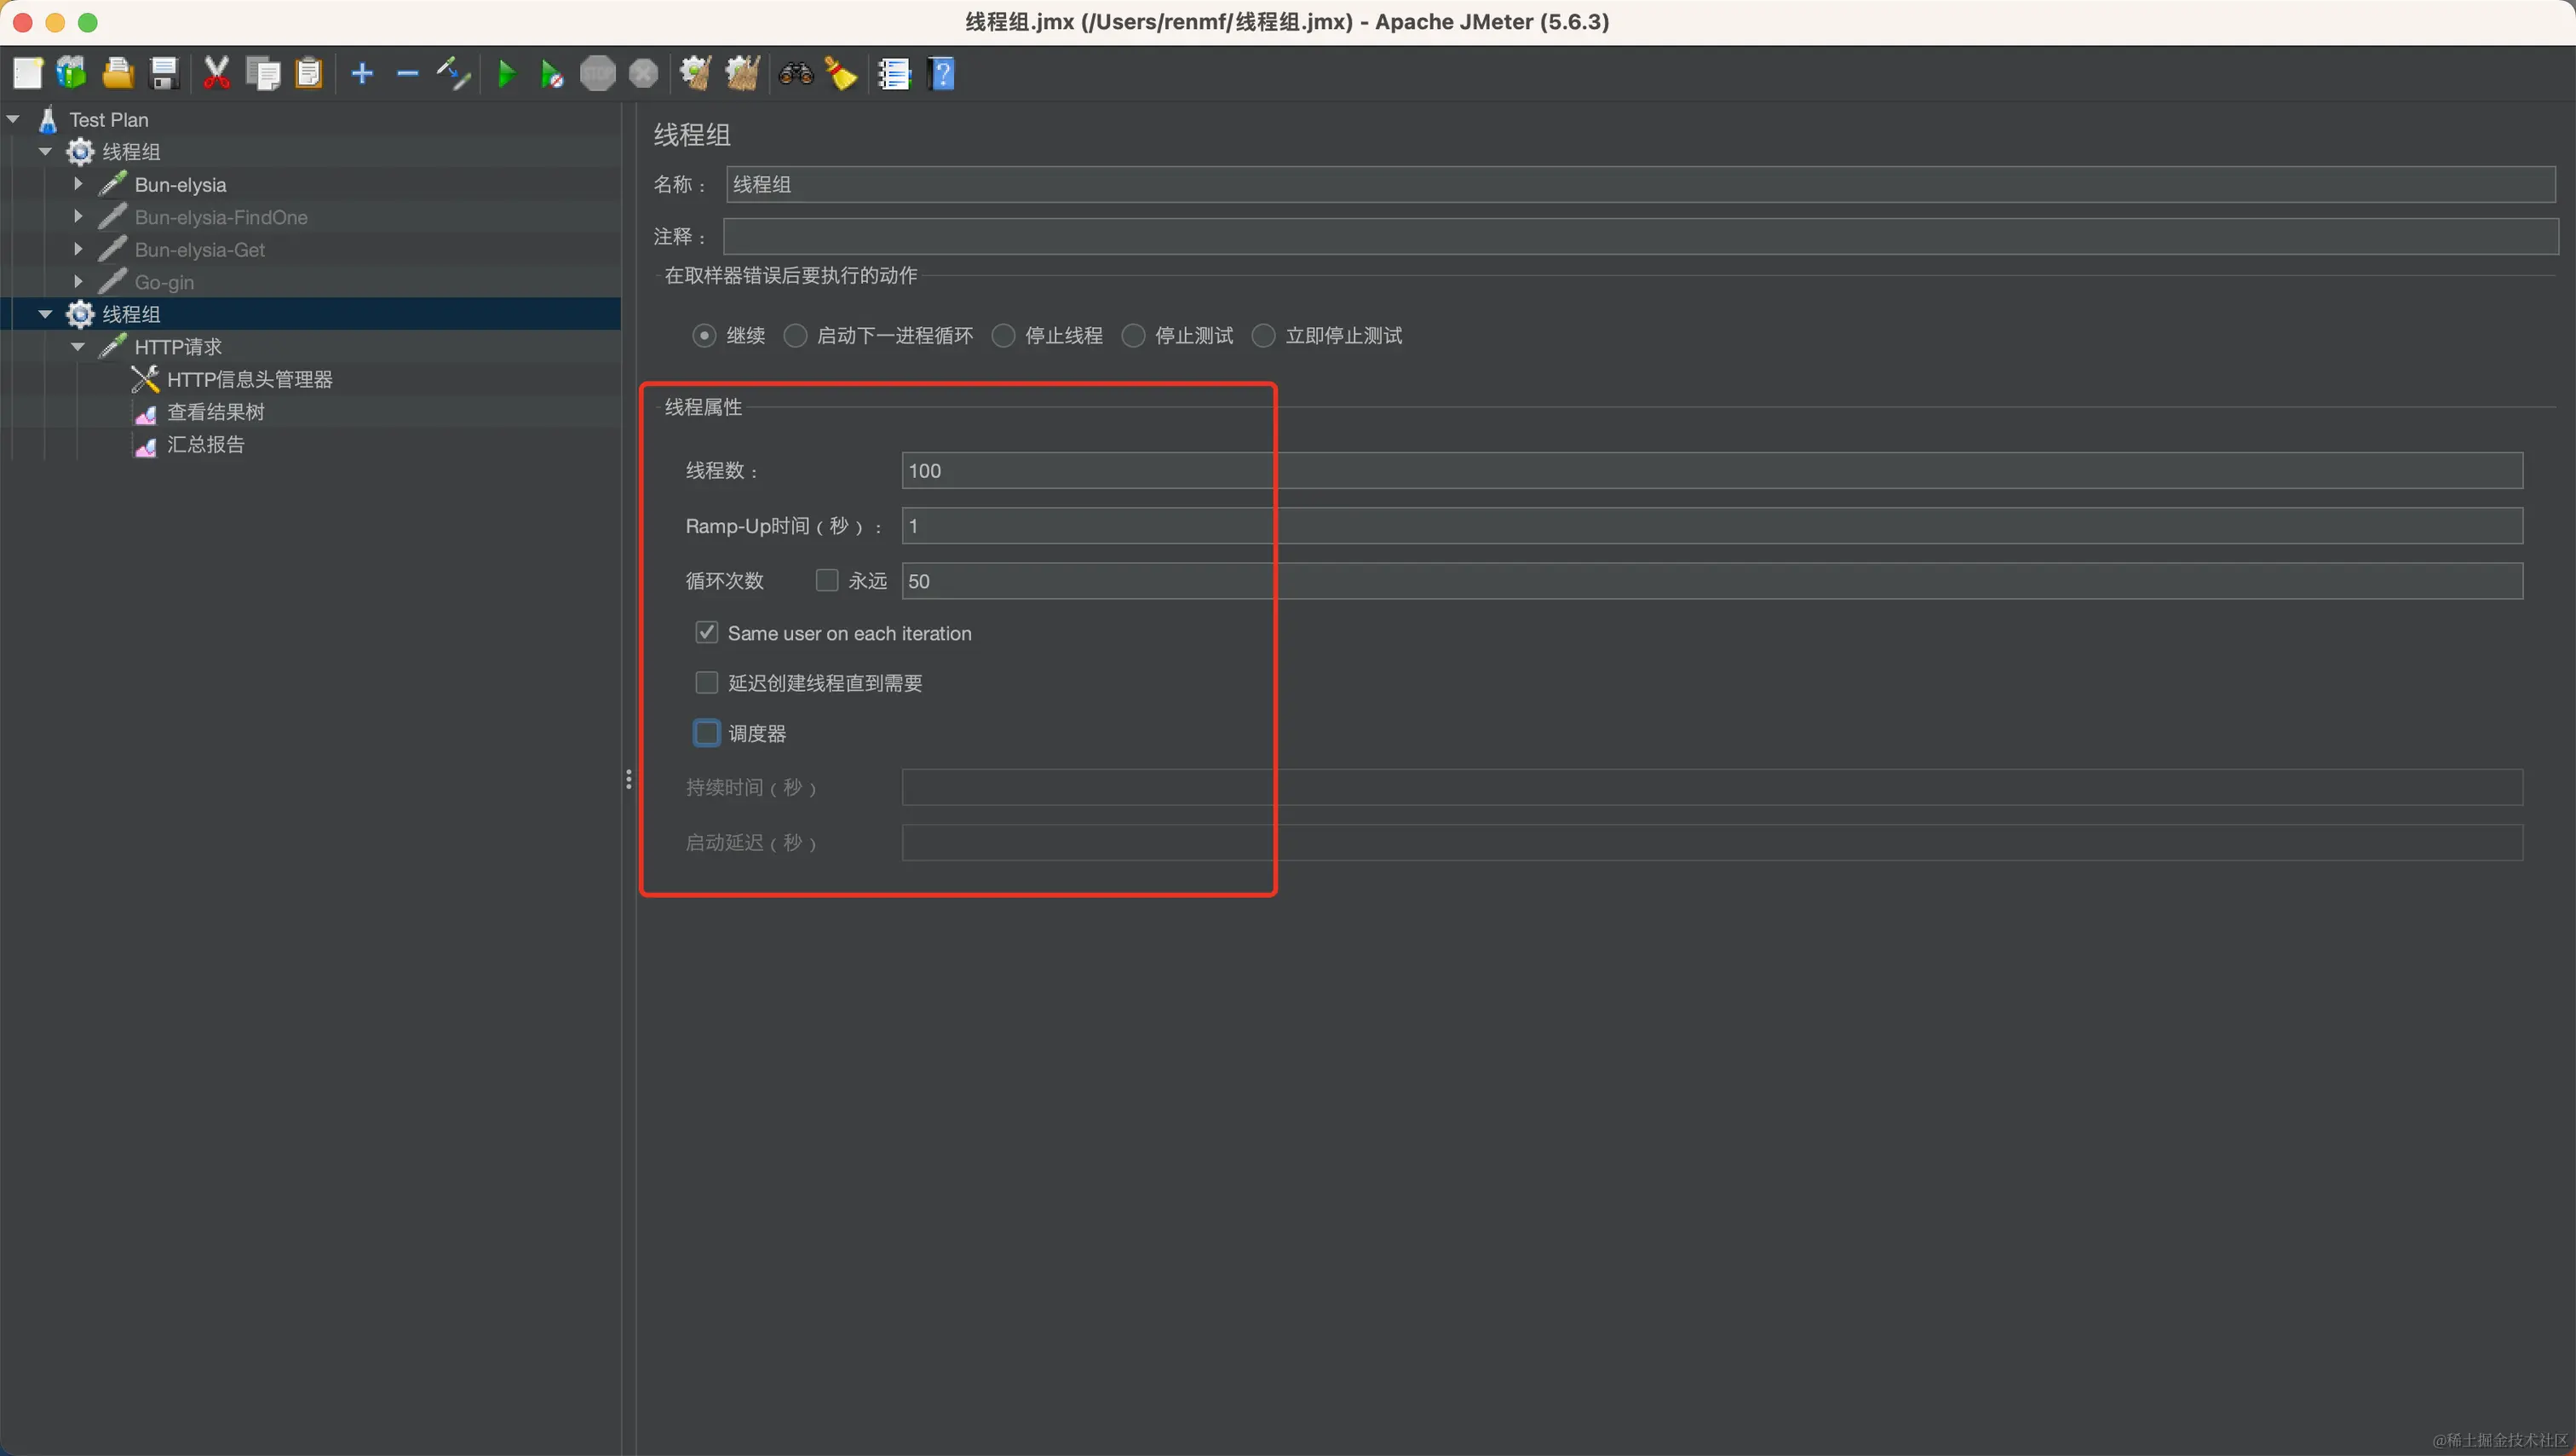Select 汇总报告 listener in the tree
Image resolution: width=2576 pixels, height=1456 pixels.
point(205,444)
